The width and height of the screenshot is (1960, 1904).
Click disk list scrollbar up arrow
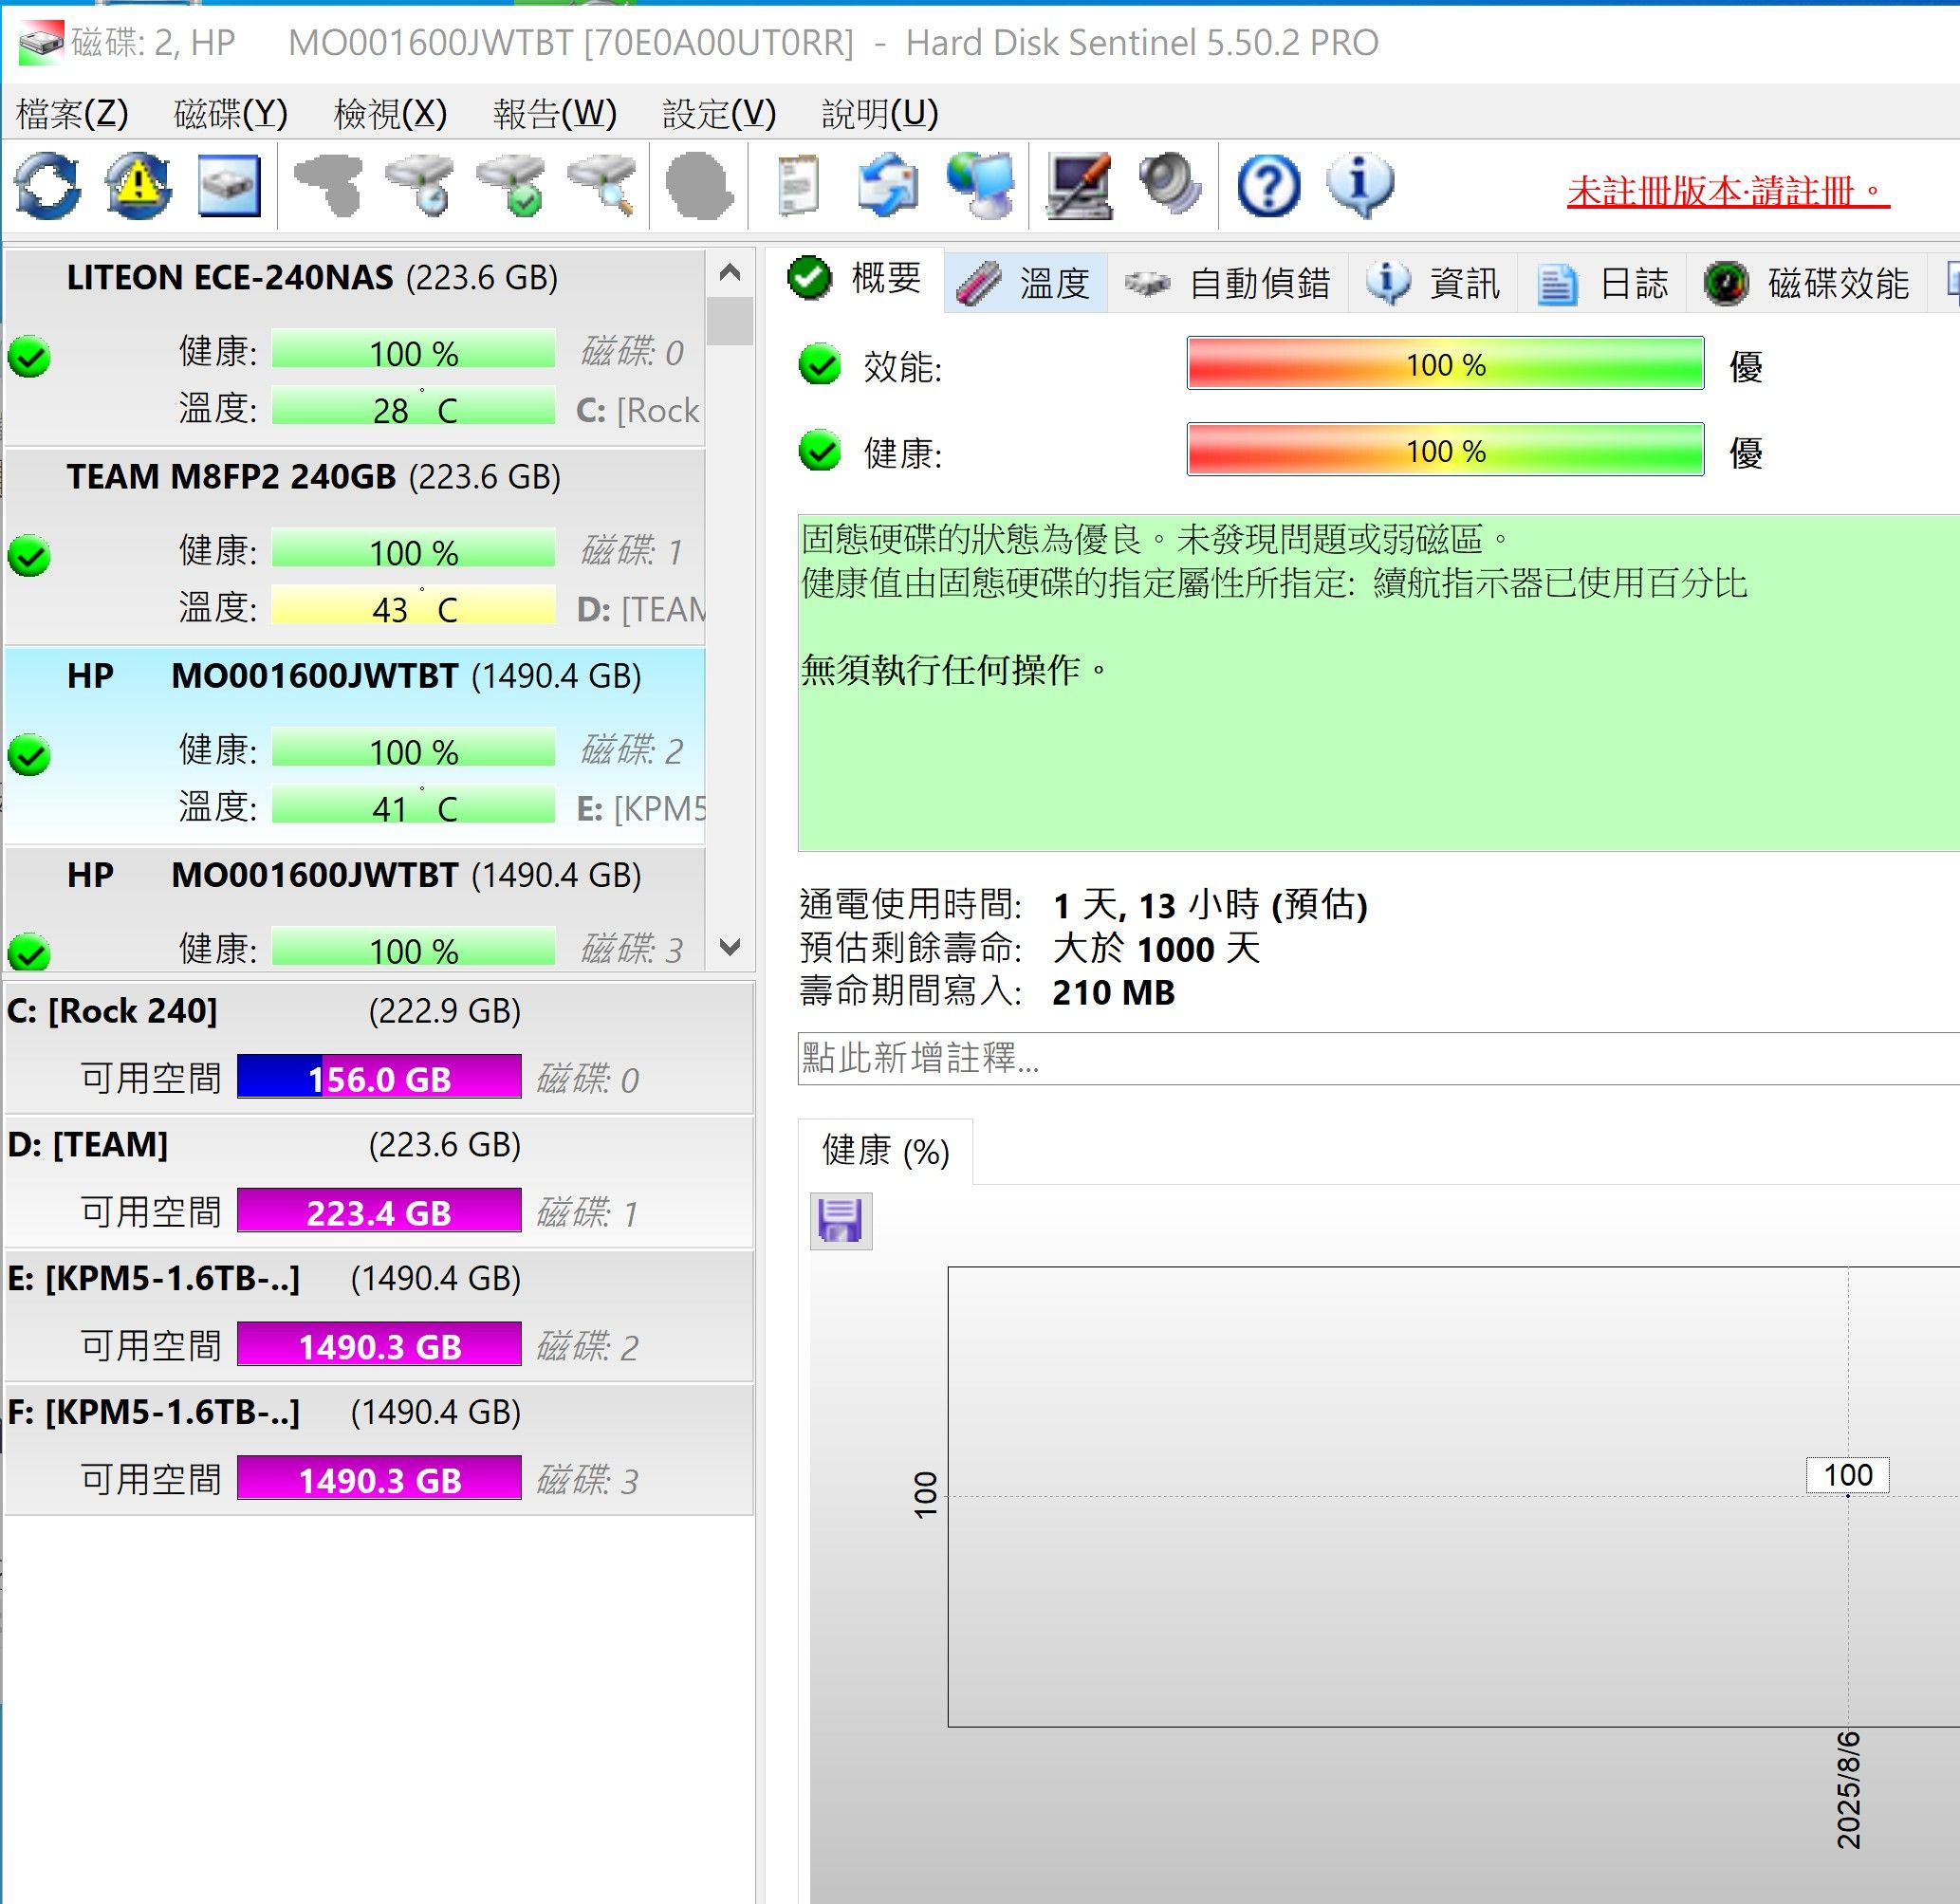pos(730,272)
